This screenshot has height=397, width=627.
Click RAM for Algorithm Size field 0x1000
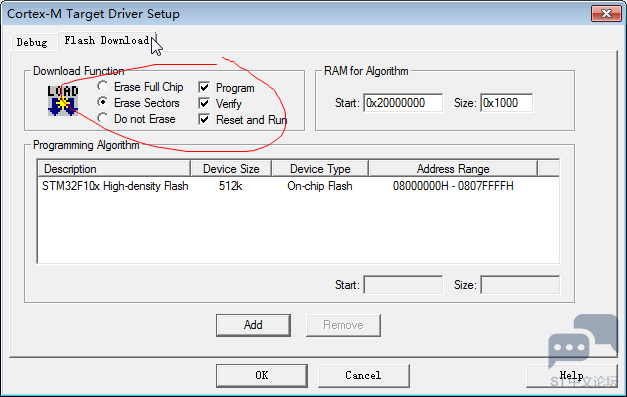pos(507,103)
